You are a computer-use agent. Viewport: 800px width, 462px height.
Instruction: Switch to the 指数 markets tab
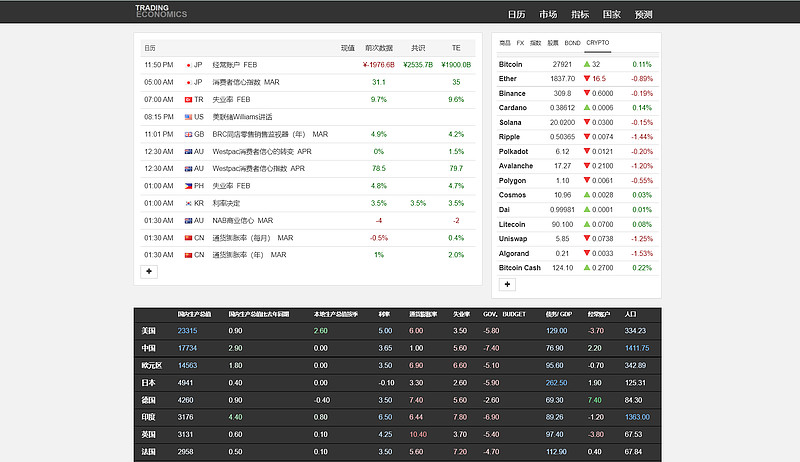535,43
